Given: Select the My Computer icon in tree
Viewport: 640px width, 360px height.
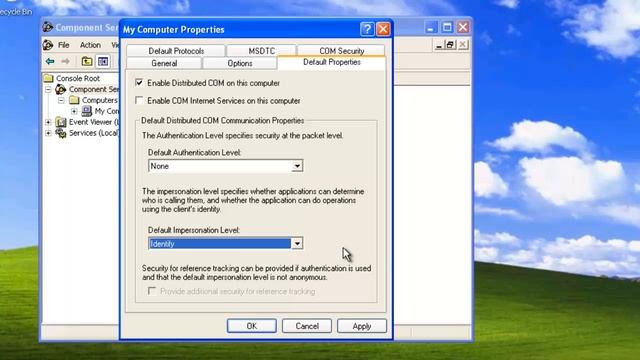Looking at the screenshot, I should 87,111.
